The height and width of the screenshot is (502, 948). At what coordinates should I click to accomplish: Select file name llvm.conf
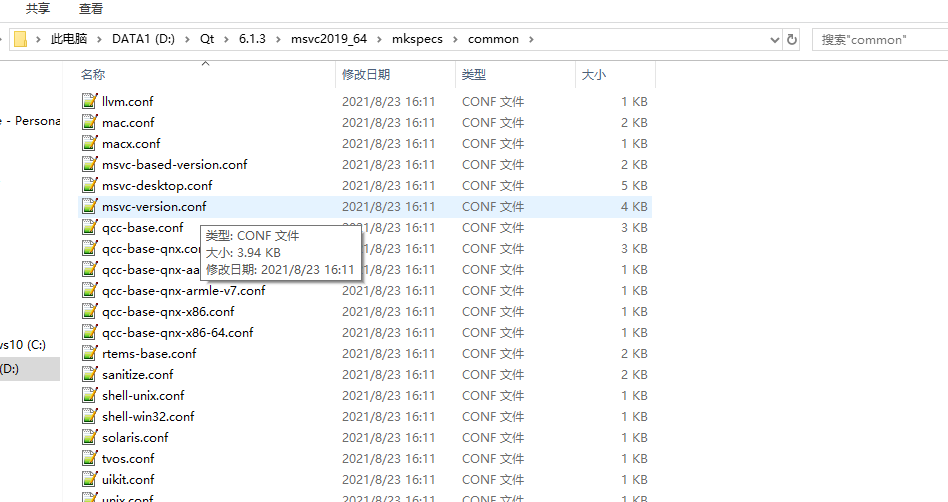tap(128, 102)
